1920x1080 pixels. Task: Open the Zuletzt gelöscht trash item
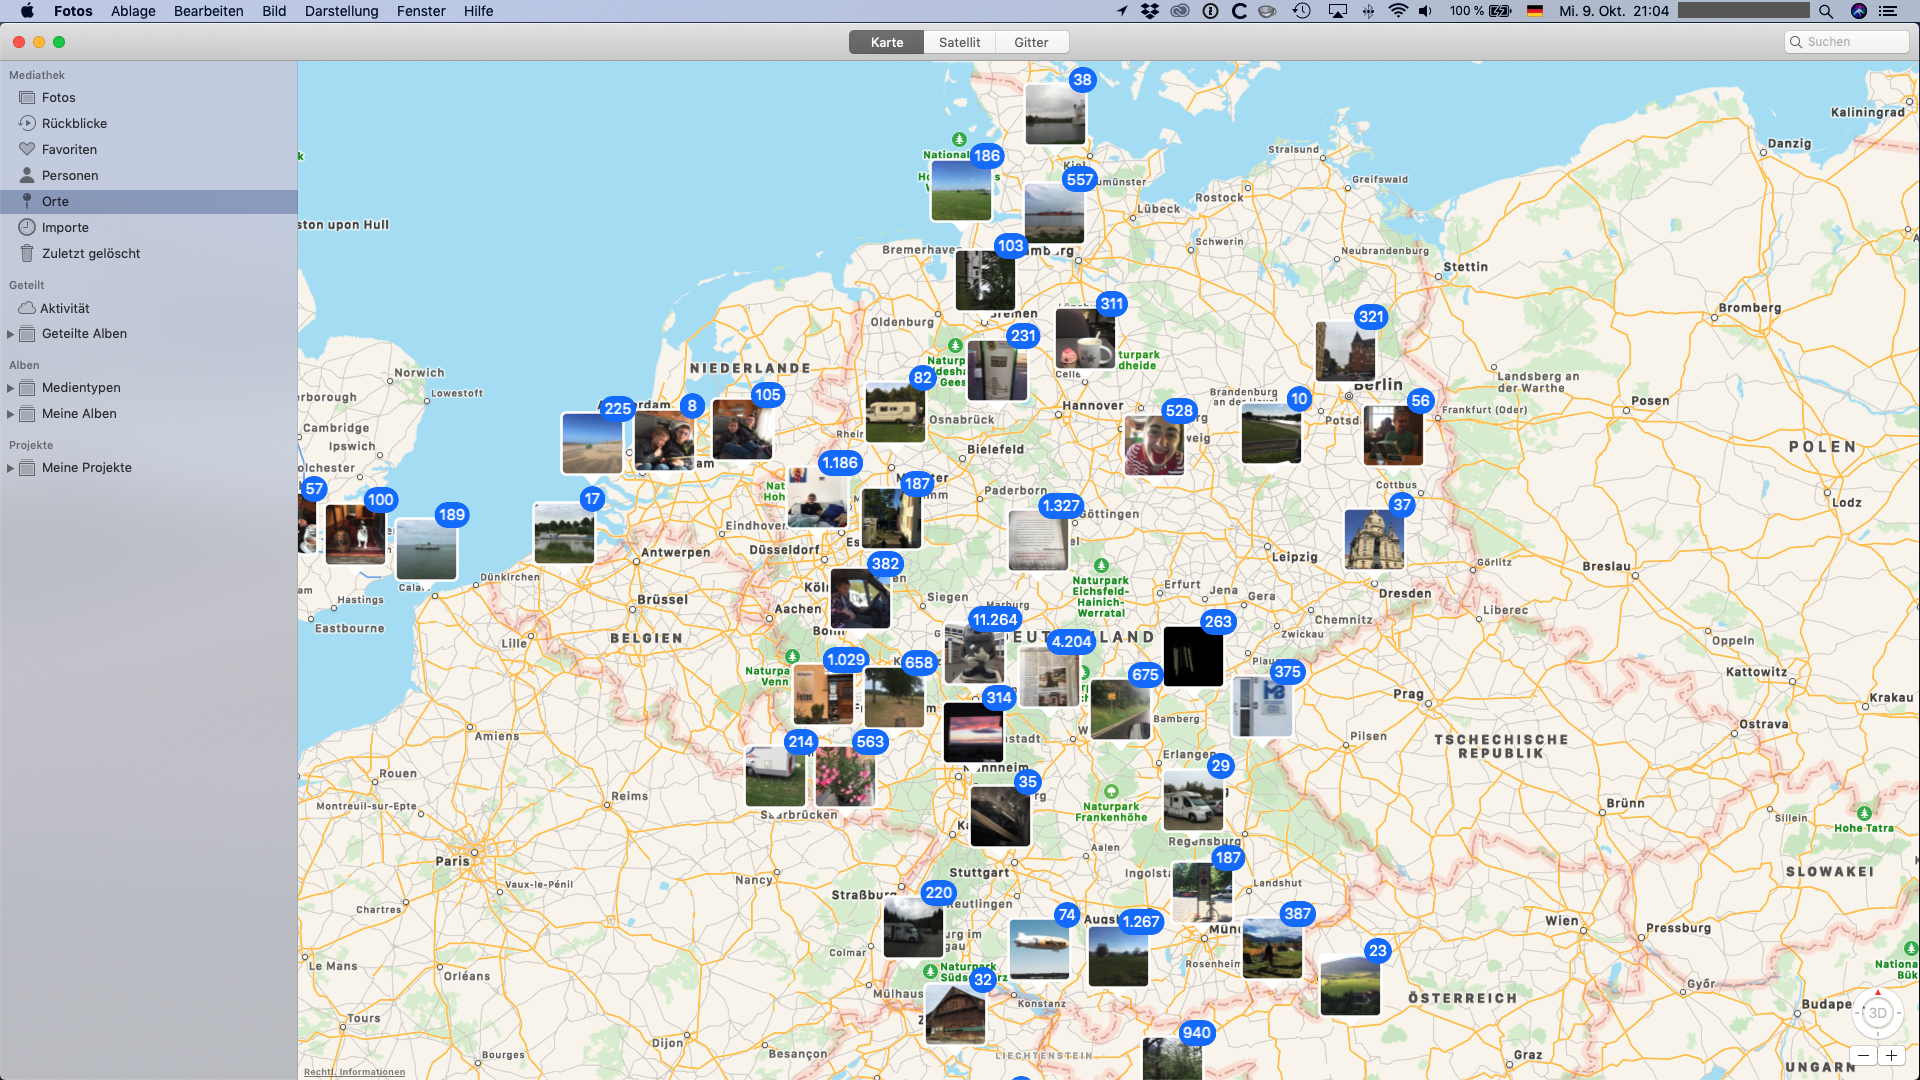(90, 253)
